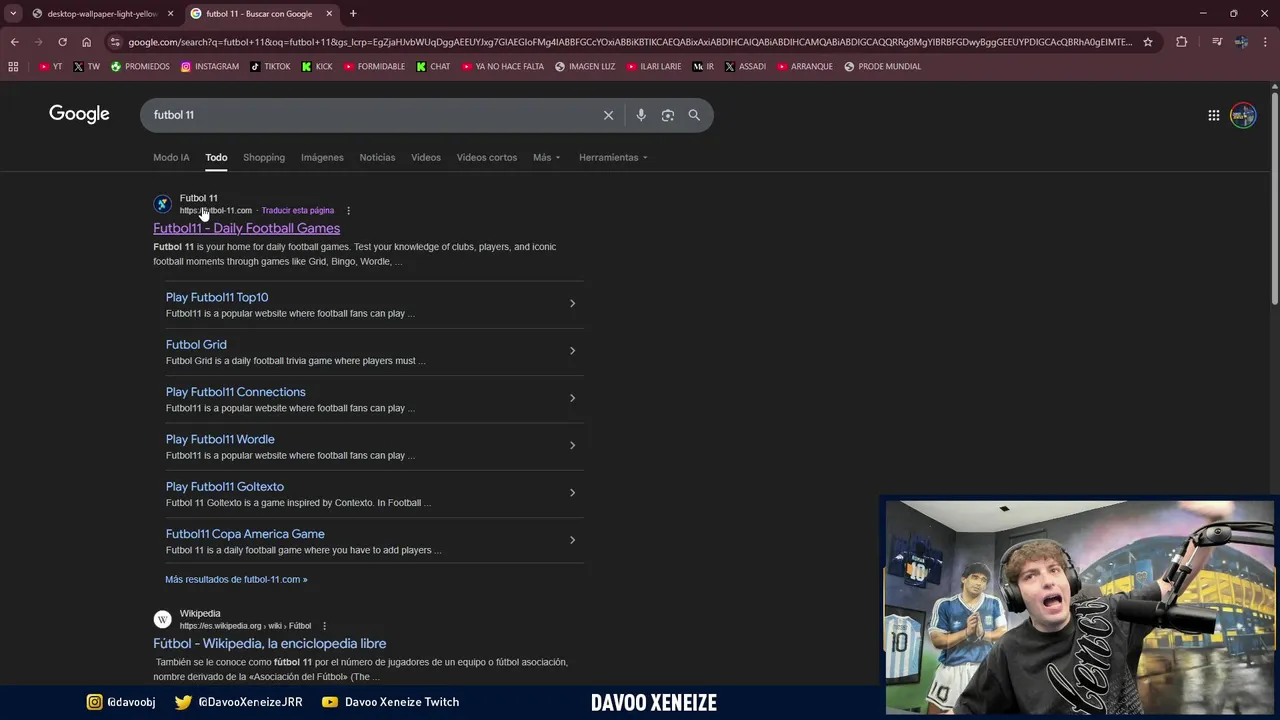Click the Futbol 11 site favicon
Viewport: 1280px width, 720px height.
coord(163,204)
